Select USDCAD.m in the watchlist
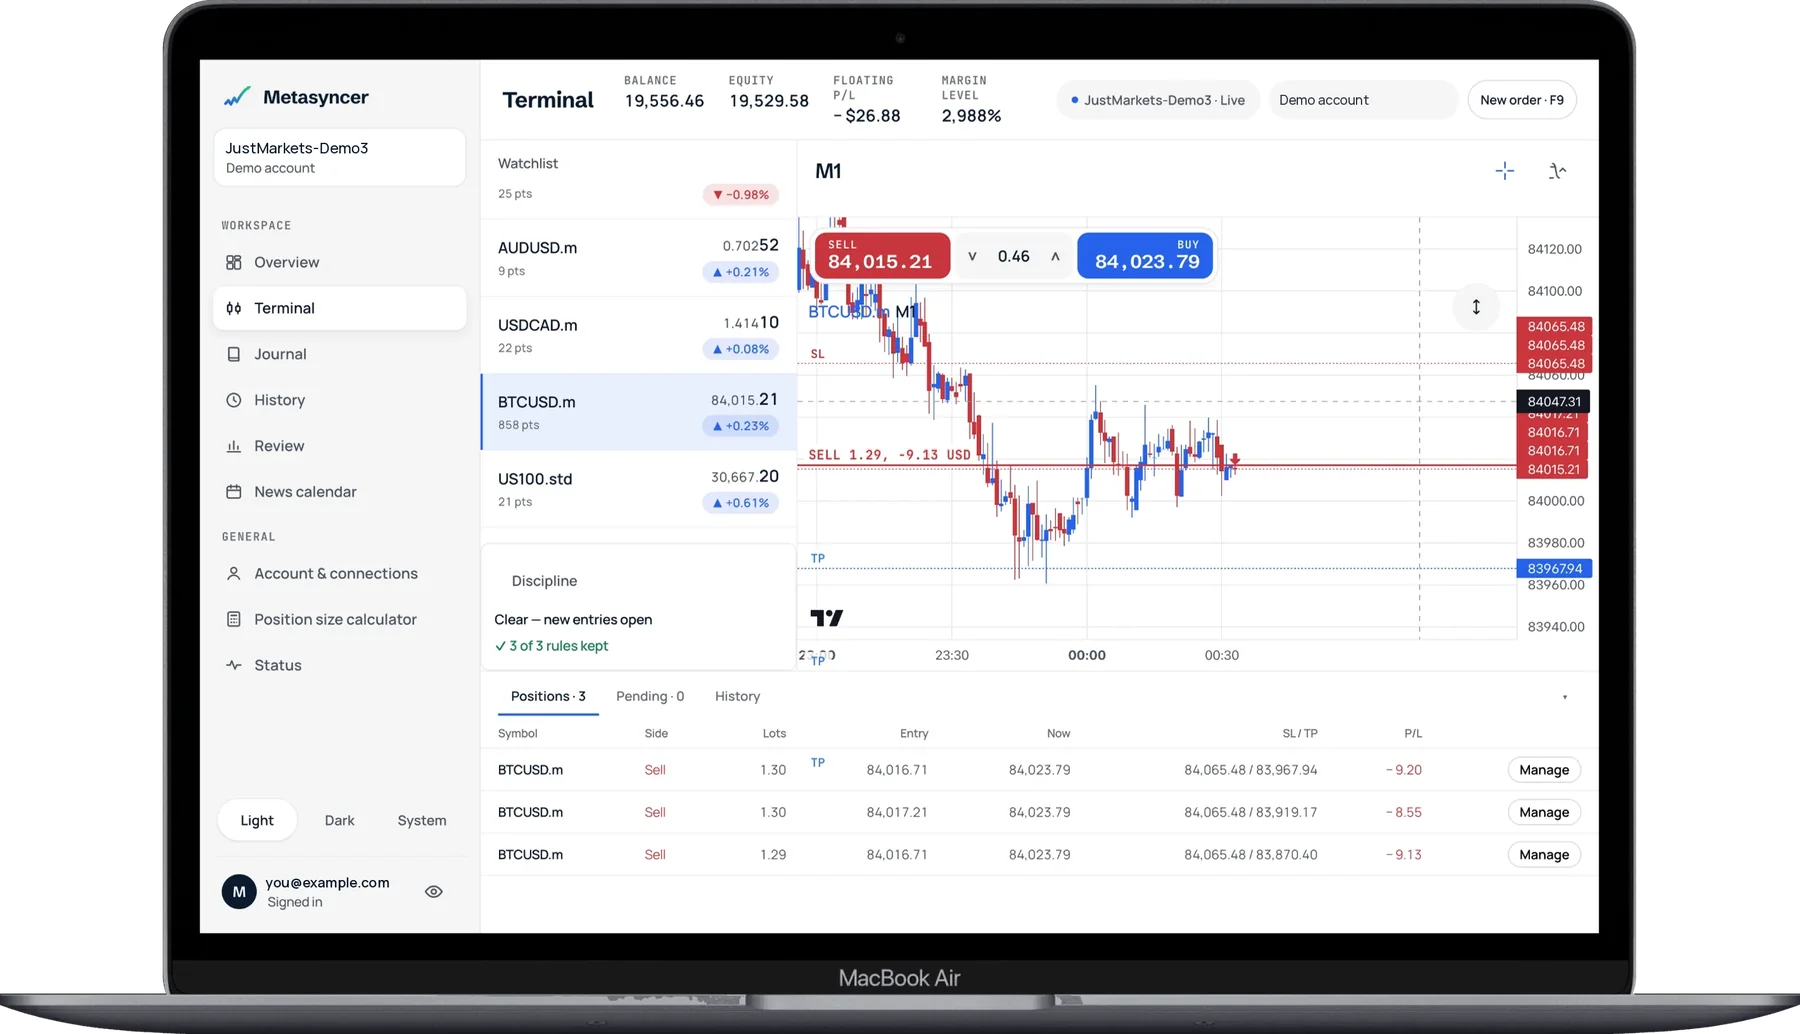Viewport: 1800px width, 1034px height. point(638,335)
